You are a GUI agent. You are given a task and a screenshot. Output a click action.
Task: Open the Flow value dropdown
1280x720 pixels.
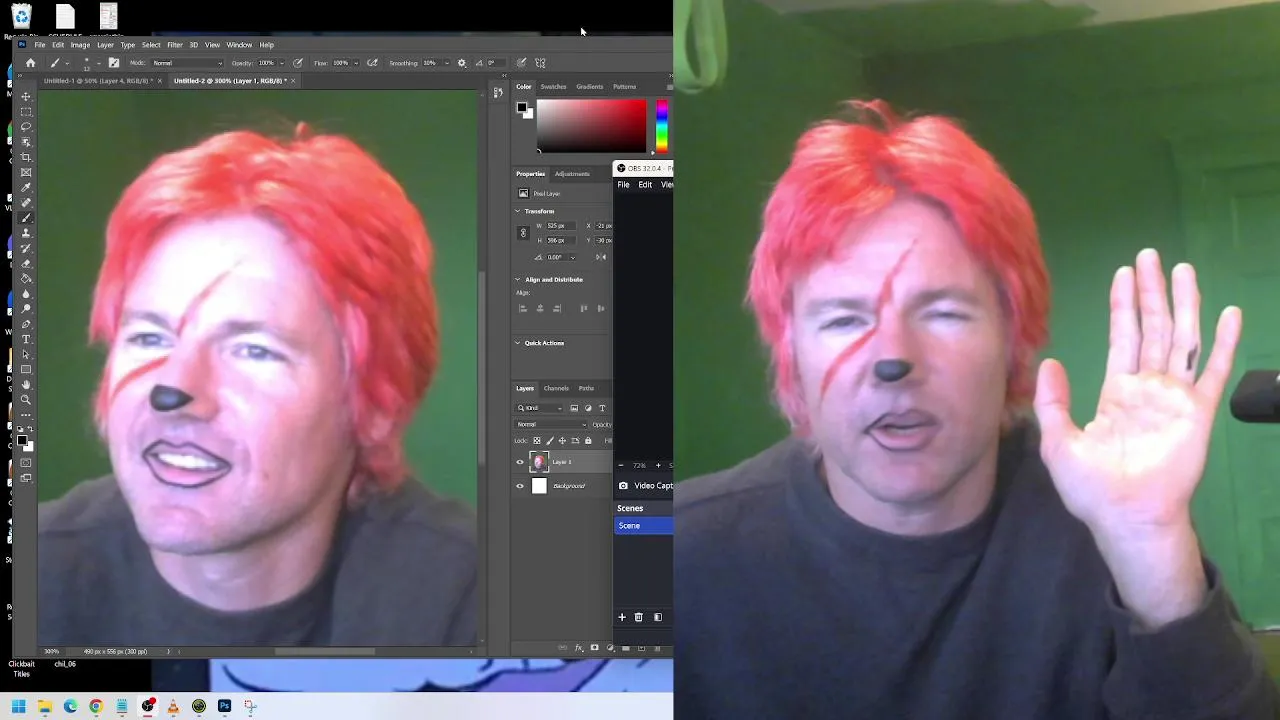[356, 63]
